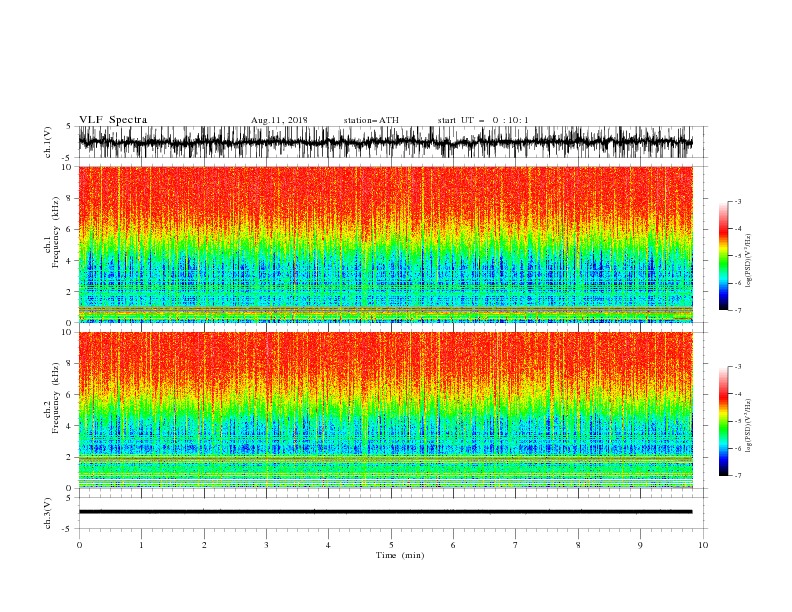Viewport: 792px width, 612px height.
Task: Click the "ch.3(V)" axis label
Action: tap(48, 513)
